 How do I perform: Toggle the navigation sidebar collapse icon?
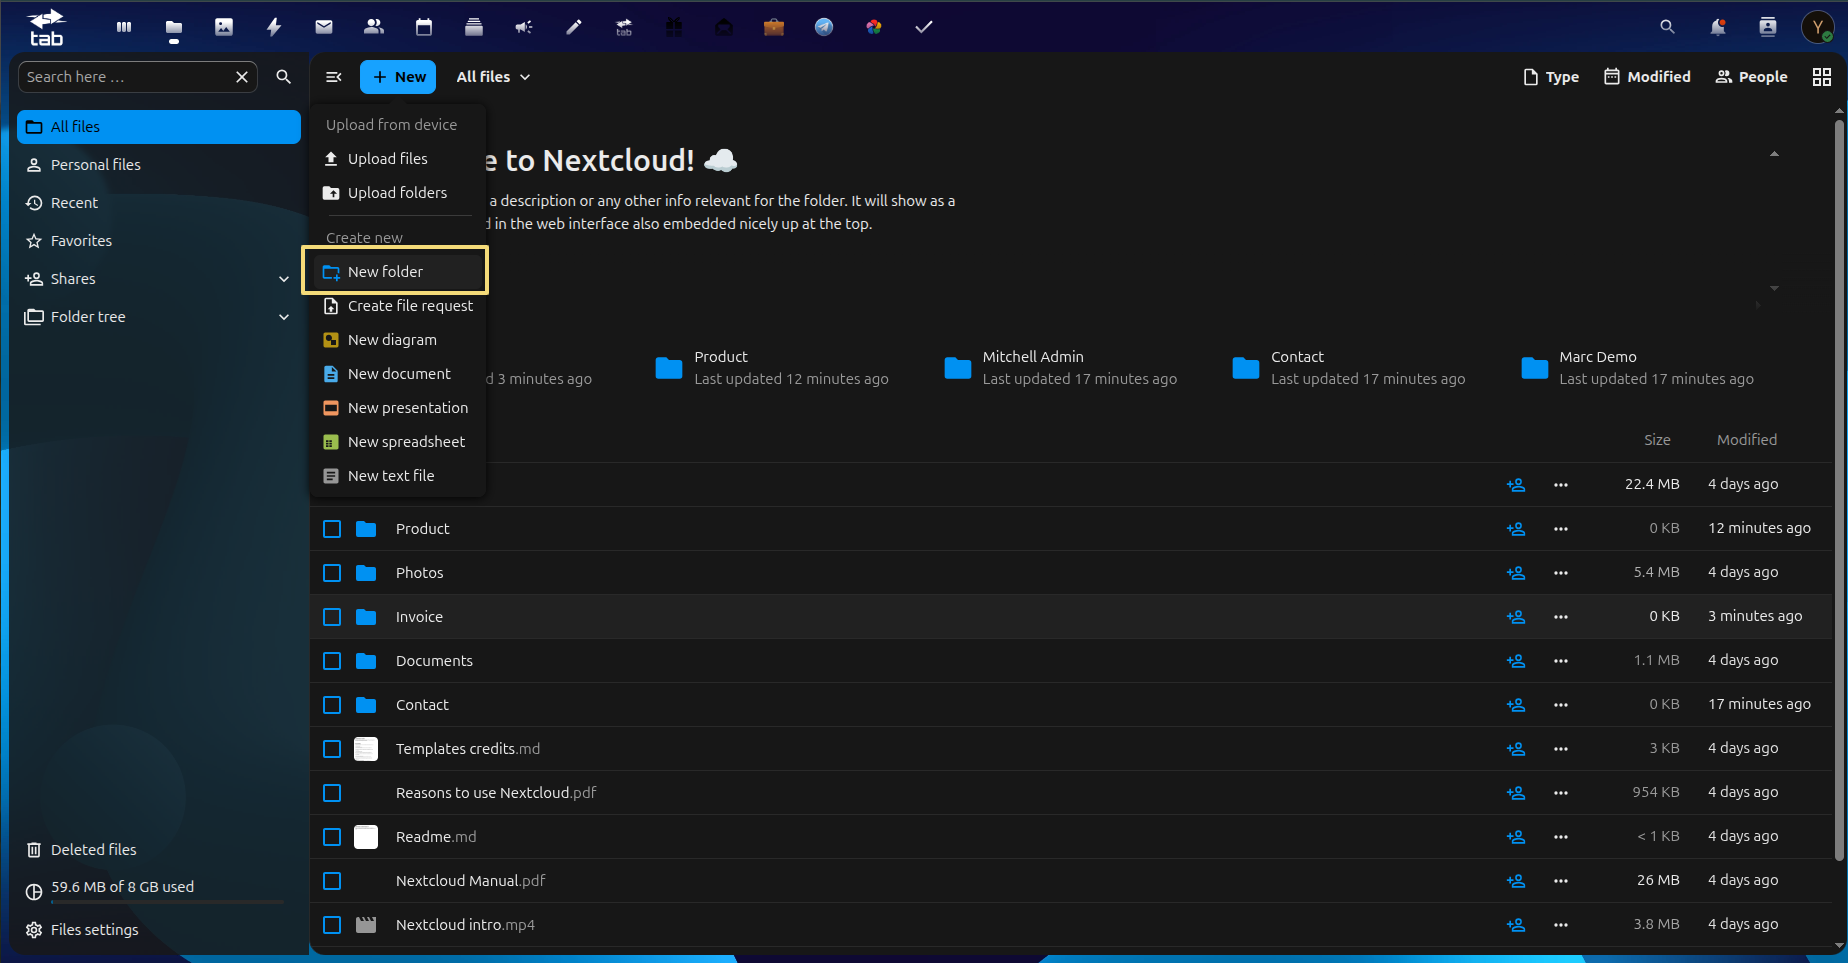[x=334, y=77]
